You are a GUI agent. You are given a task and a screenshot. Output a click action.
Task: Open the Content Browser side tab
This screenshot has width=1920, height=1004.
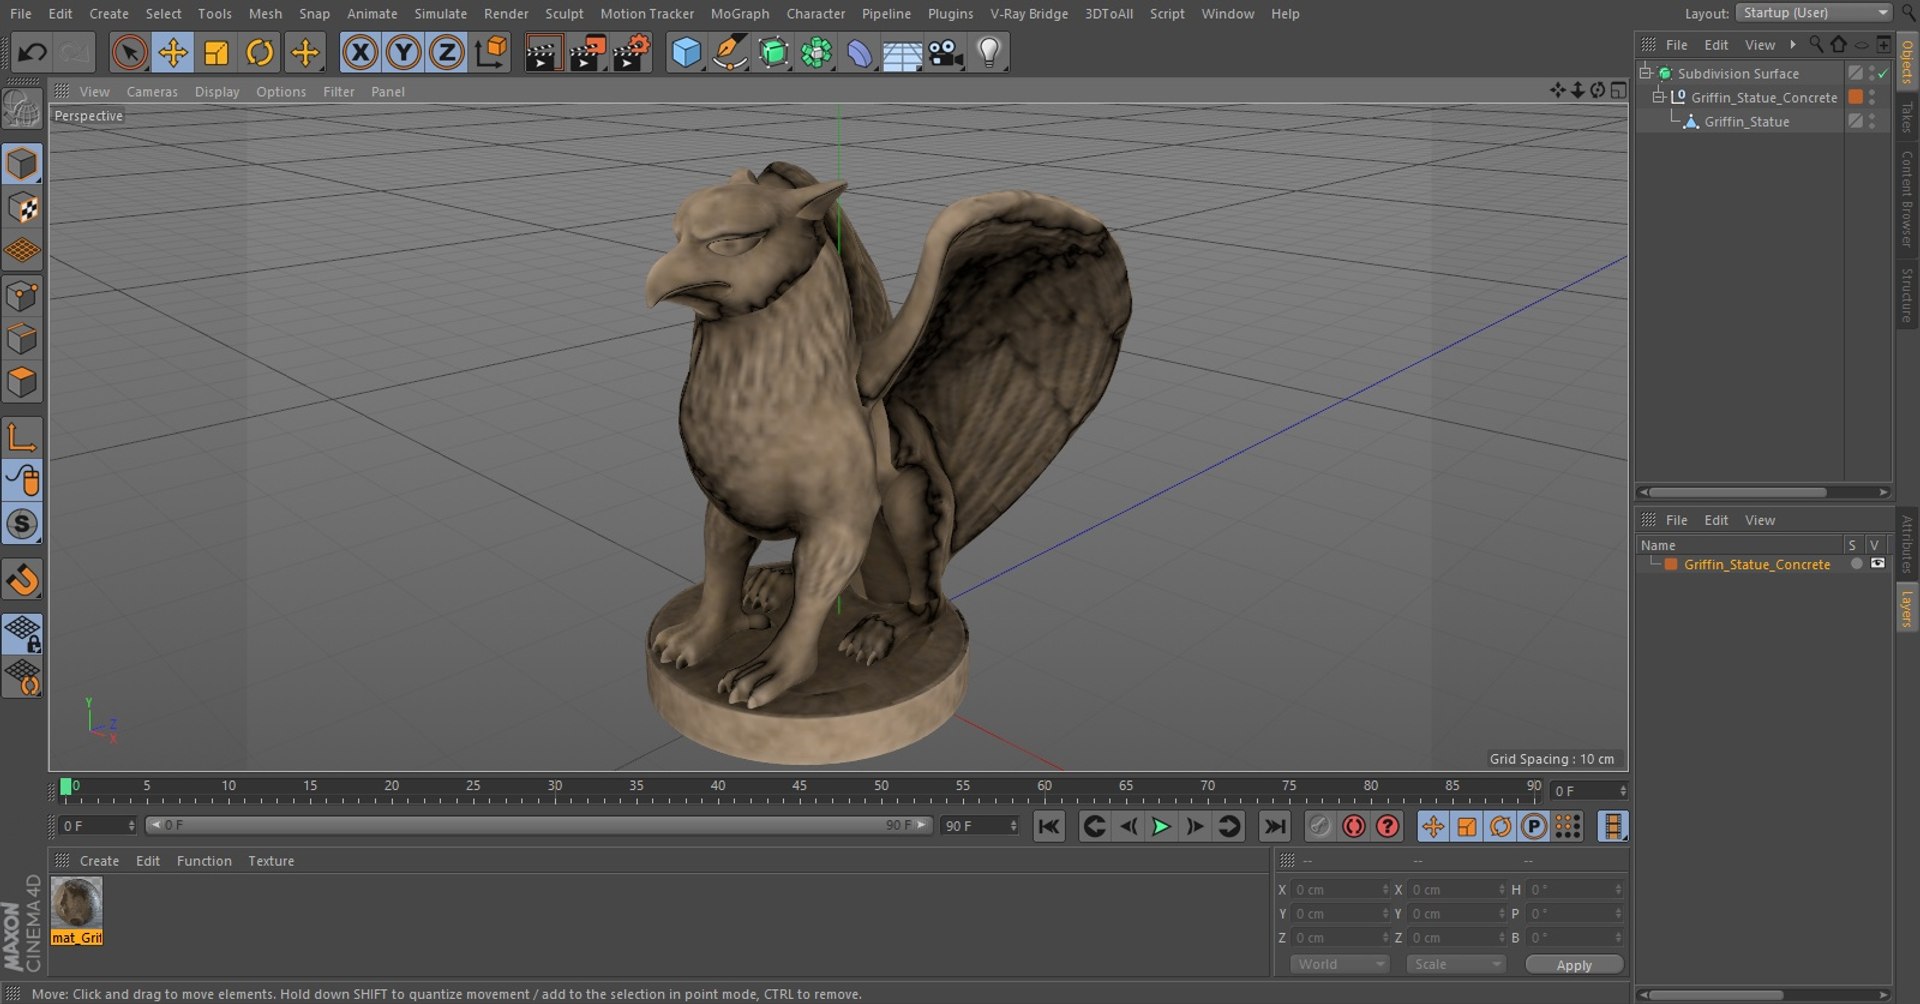(x=1907, y=199)
